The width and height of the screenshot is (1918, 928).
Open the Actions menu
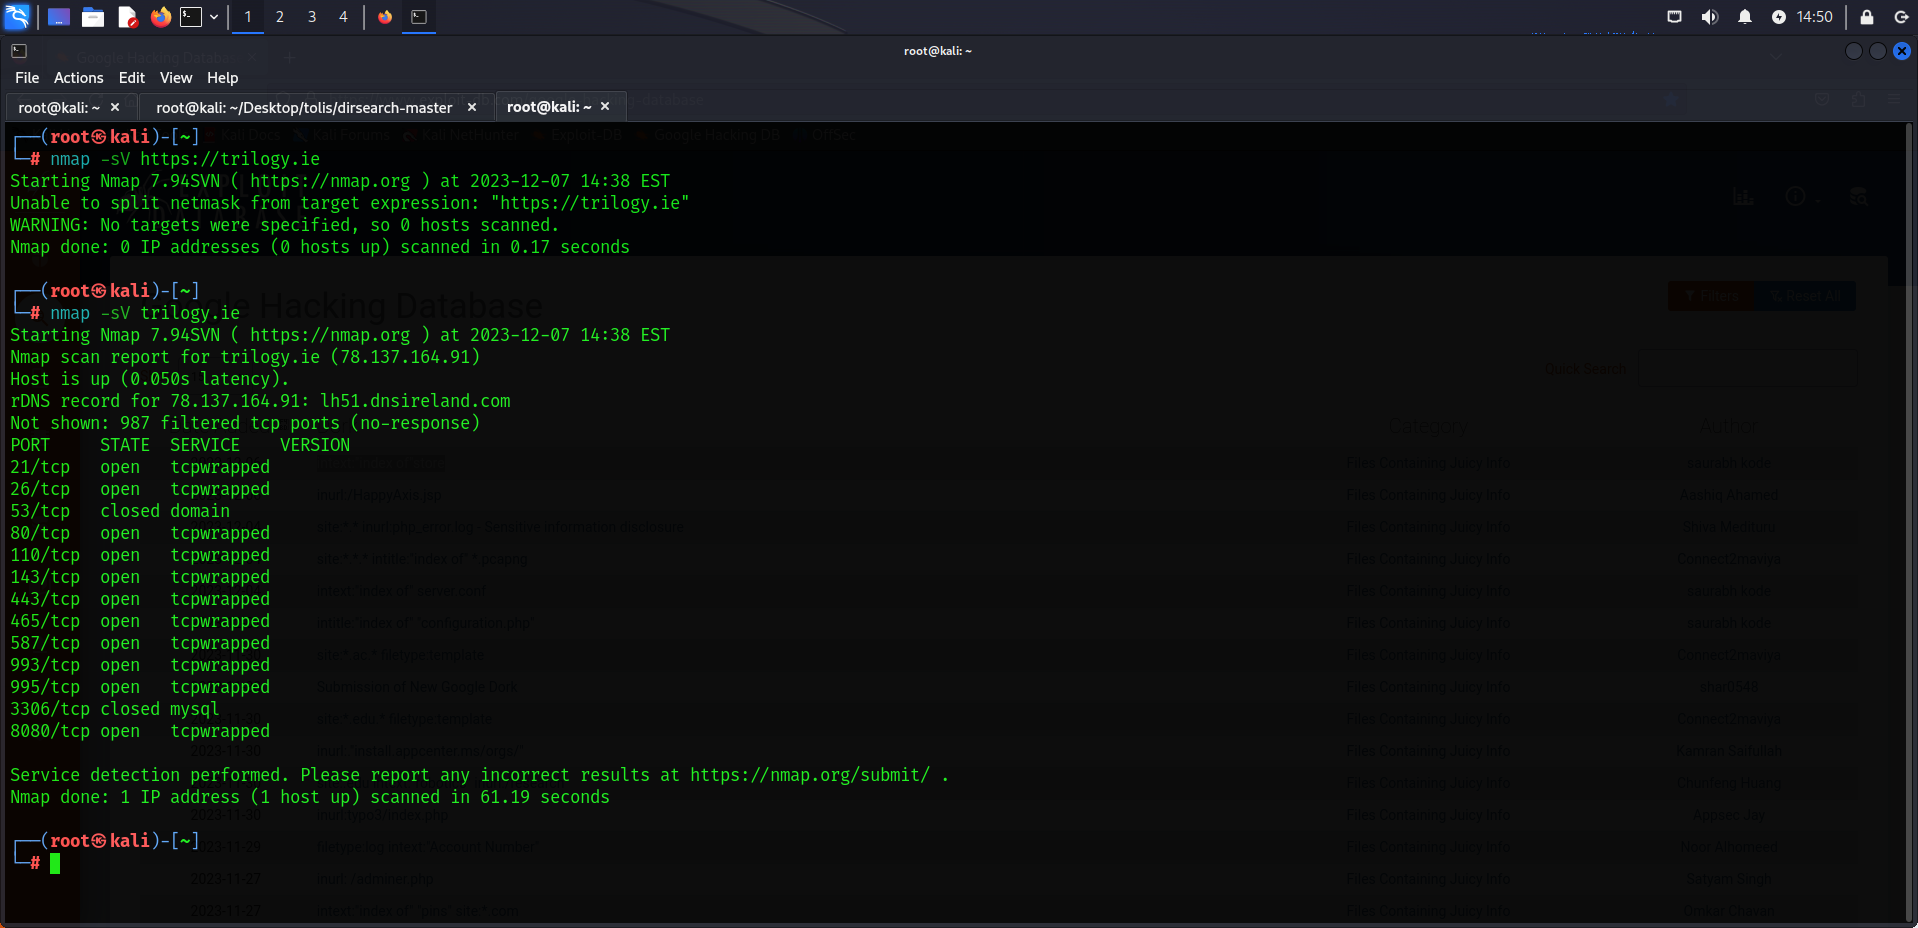pos(79,78)
